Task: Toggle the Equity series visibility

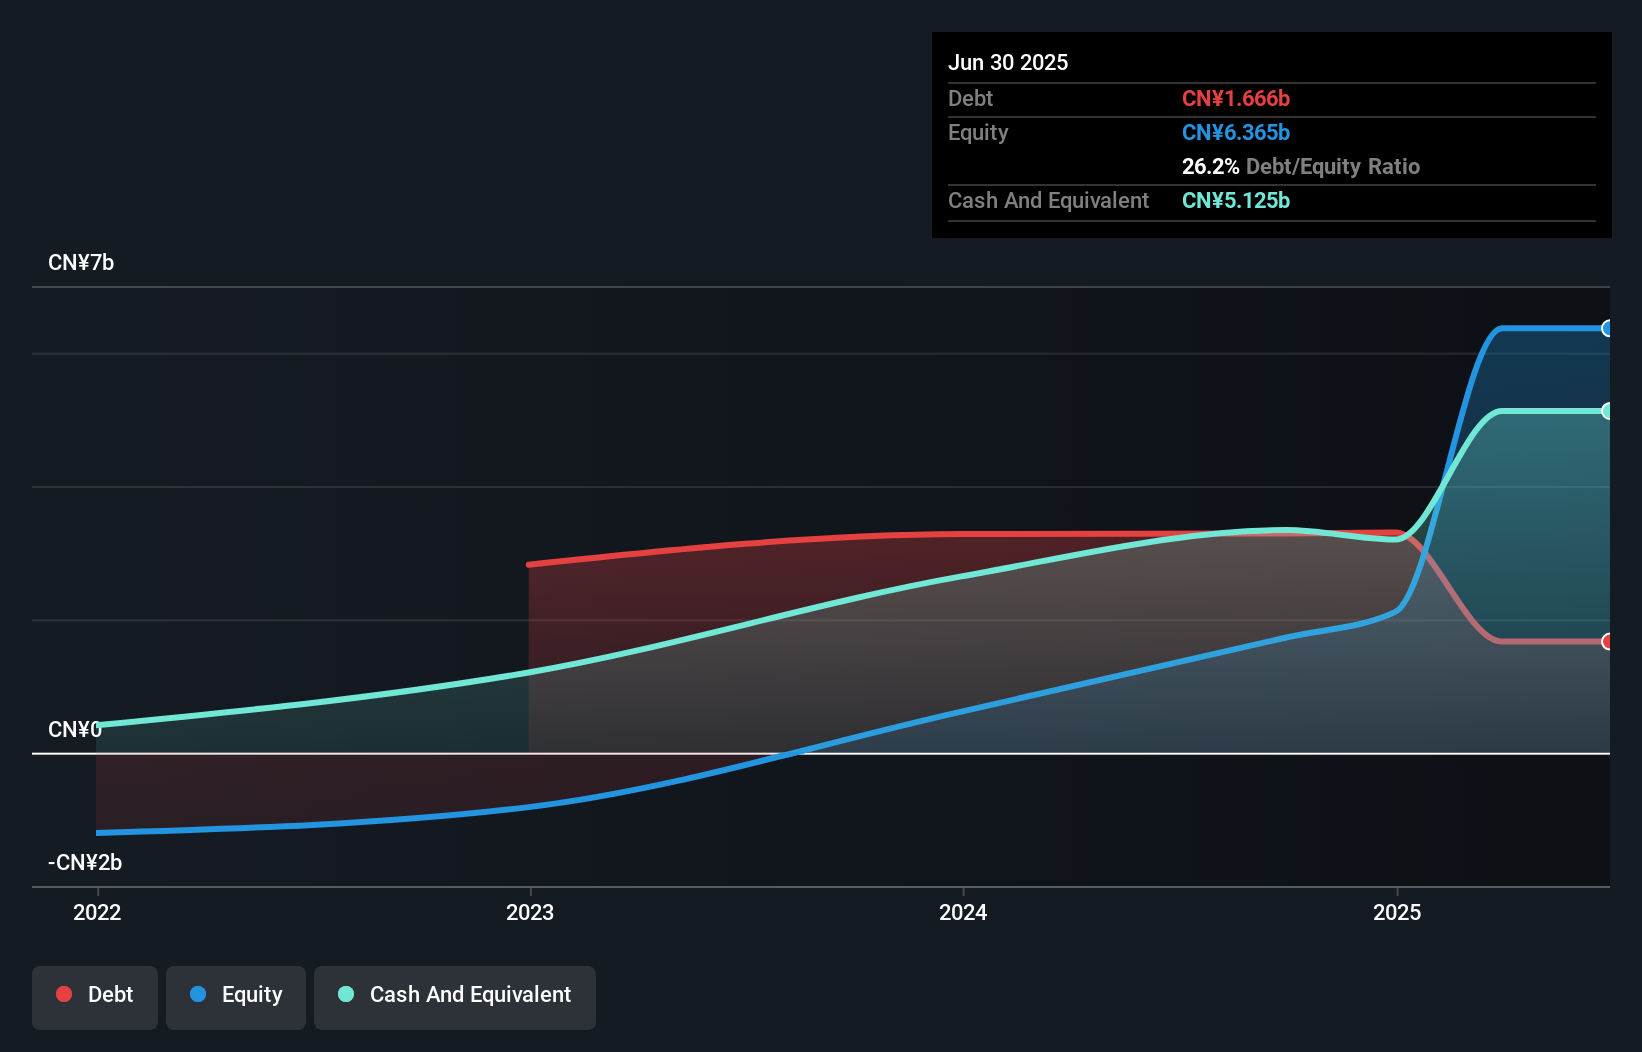Action: click(x=236, y=997)
